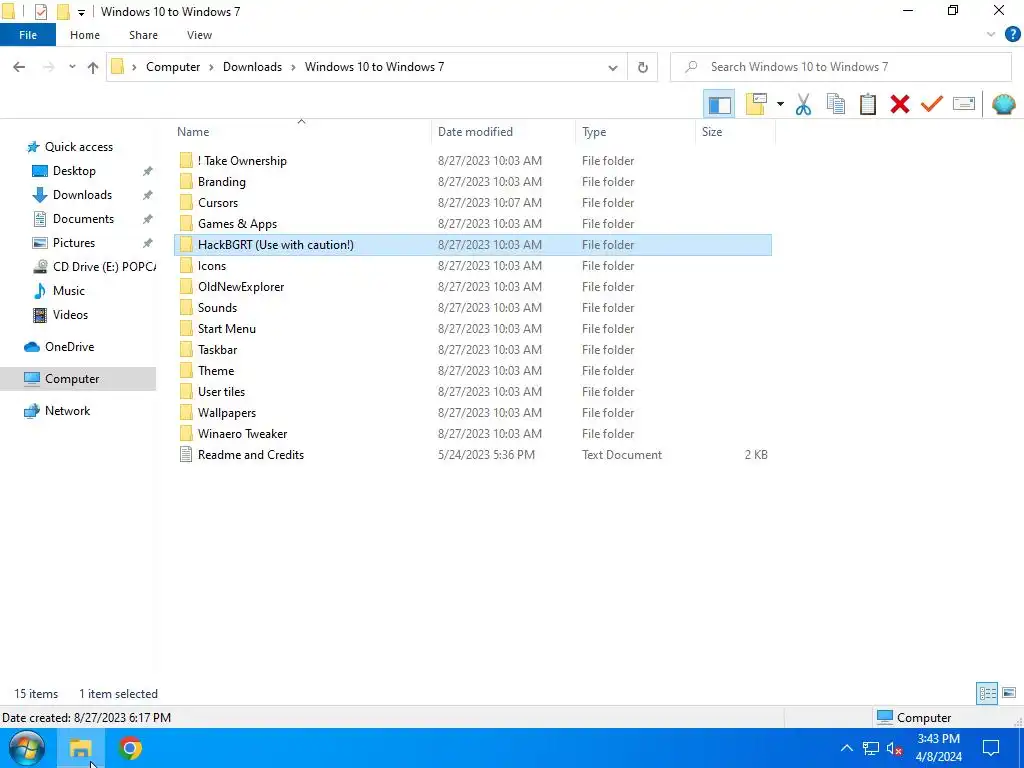Click the red X Delete icon
This screenshot has width=1024, height=768.
pyautogui.click(x=900, y=104)
